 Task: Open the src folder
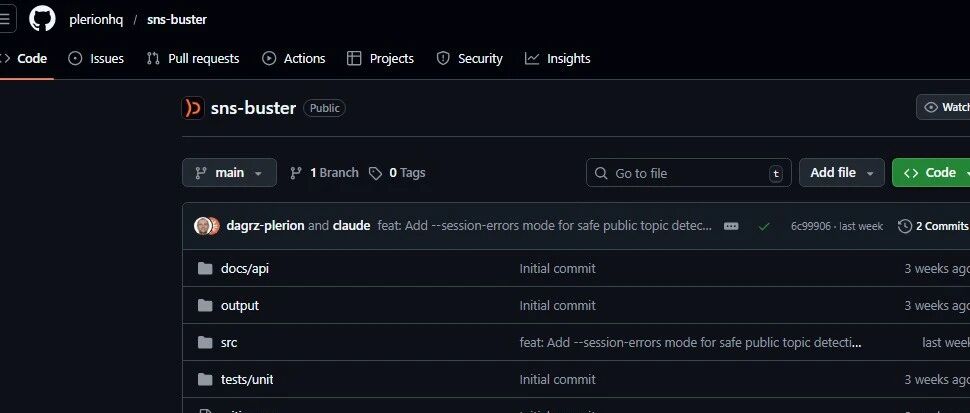pyautogui.click(x=229, y=343)
